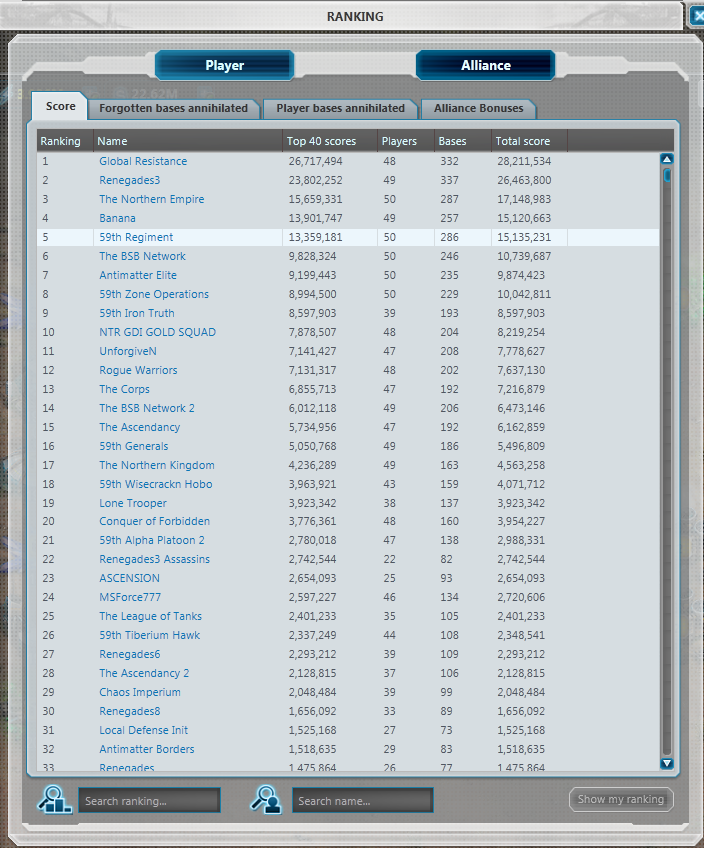Focus the Search ranking input field
This screenshot has height=848, width=704.
(x=149, y=800)
